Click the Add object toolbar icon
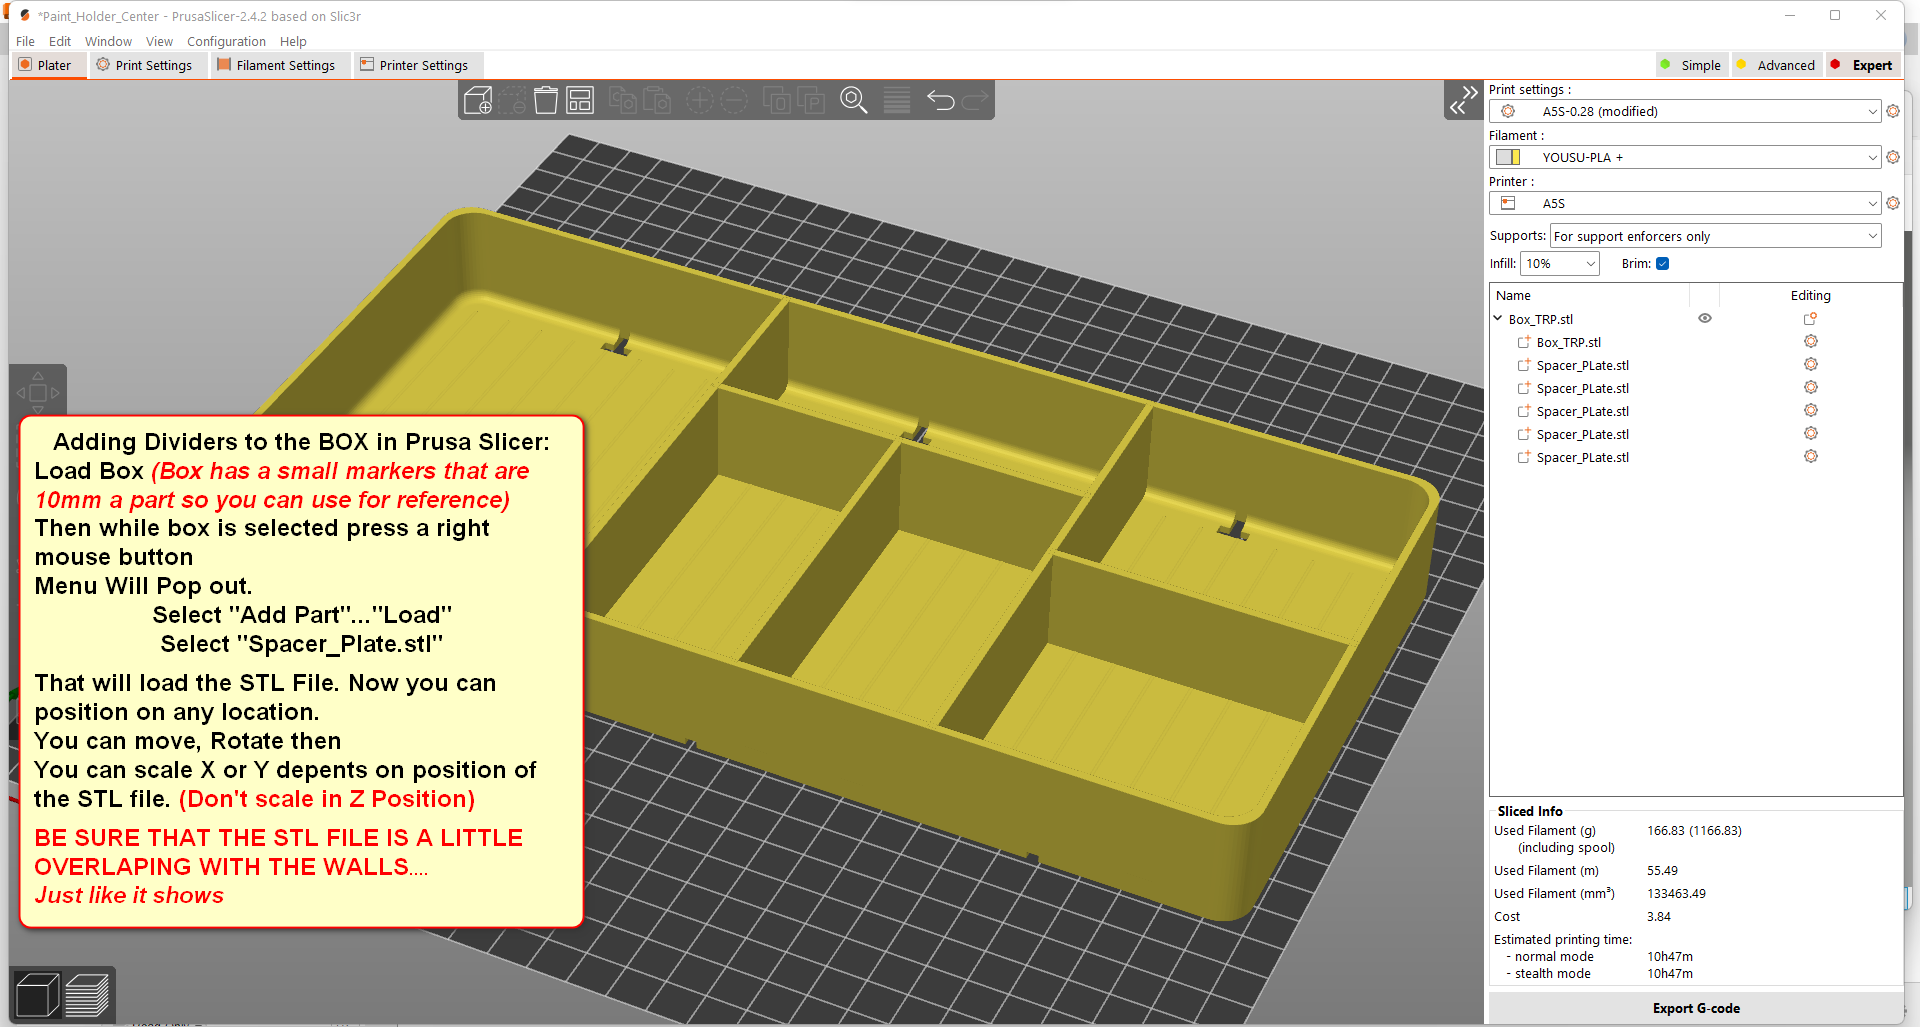1920x1027 pixels. pyautogui.click(x=478, y=100)
